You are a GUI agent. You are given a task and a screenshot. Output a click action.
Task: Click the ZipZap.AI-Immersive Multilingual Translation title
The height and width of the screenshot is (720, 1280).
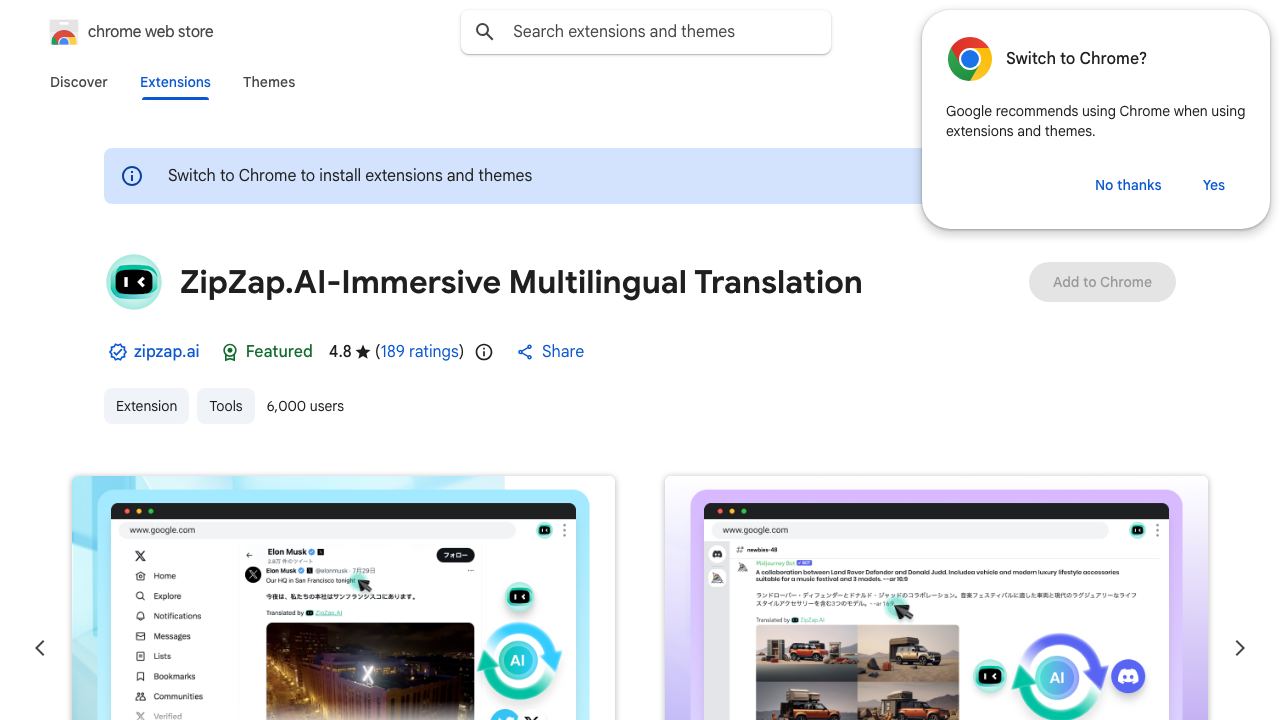click(521, 282)
